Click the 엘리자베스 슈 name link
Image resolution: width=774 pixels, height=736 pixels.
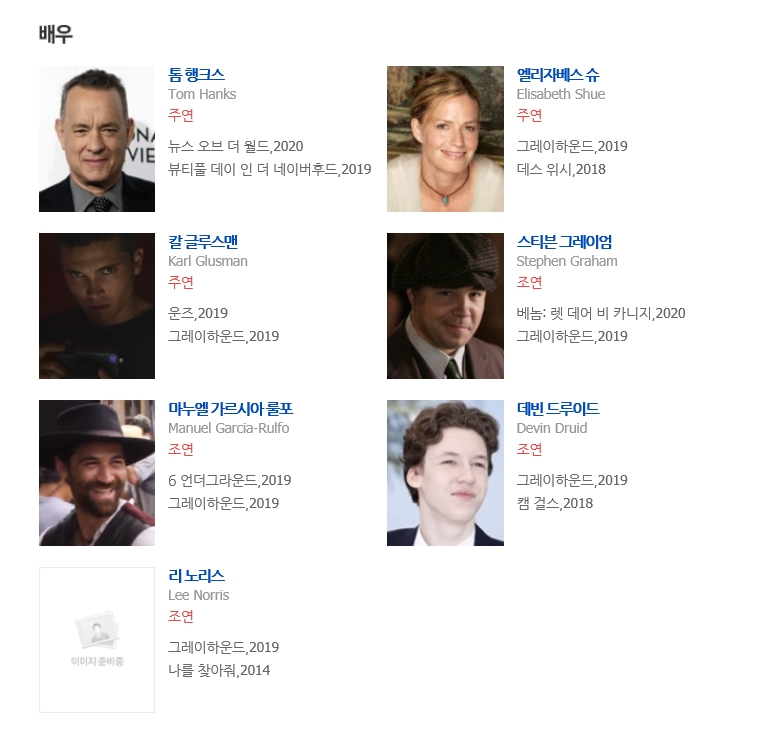(x=558, y=75)
